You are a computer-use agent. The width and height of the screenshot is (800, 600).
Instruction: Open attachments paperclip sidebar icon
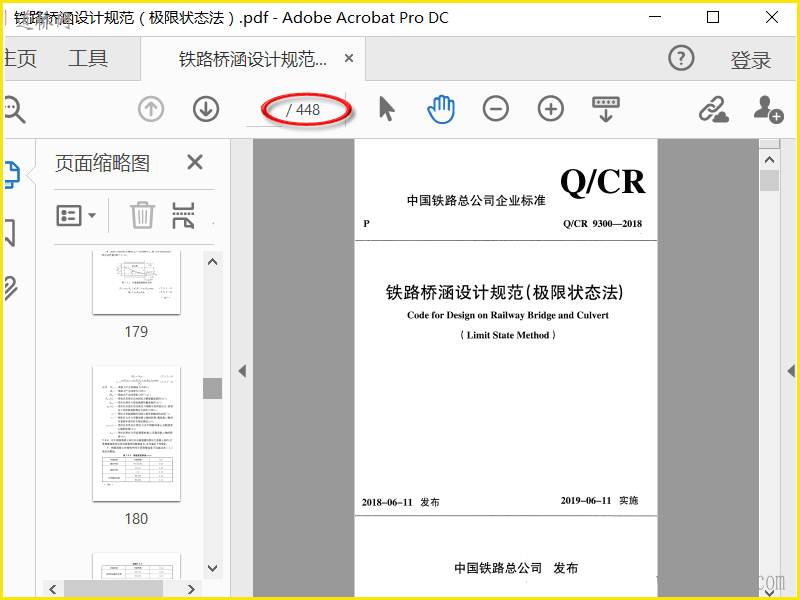click(x=10, y=288)
